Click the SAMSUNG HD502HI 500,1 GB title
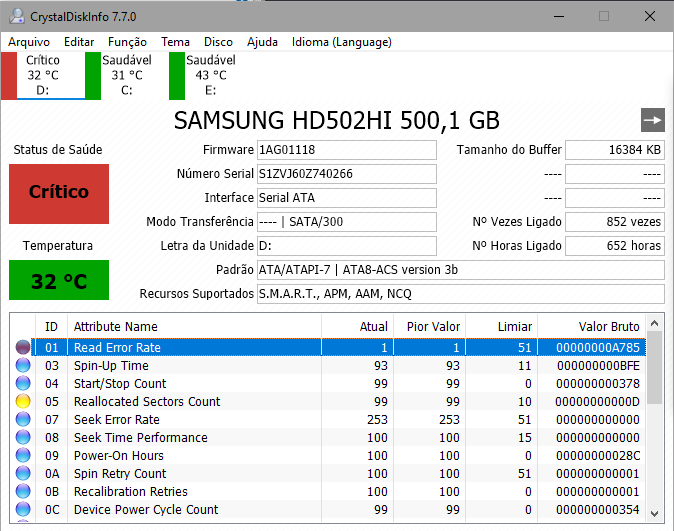The width and height of the screenshot is (674, 531). click(x=337, y=120)
